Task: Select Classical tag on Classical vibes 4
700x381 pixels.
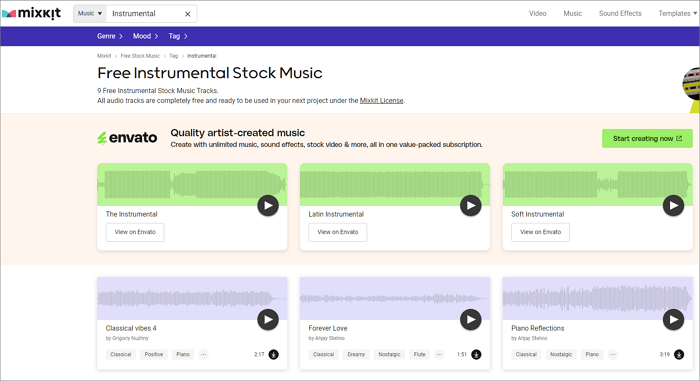Action: pos(121,355)
